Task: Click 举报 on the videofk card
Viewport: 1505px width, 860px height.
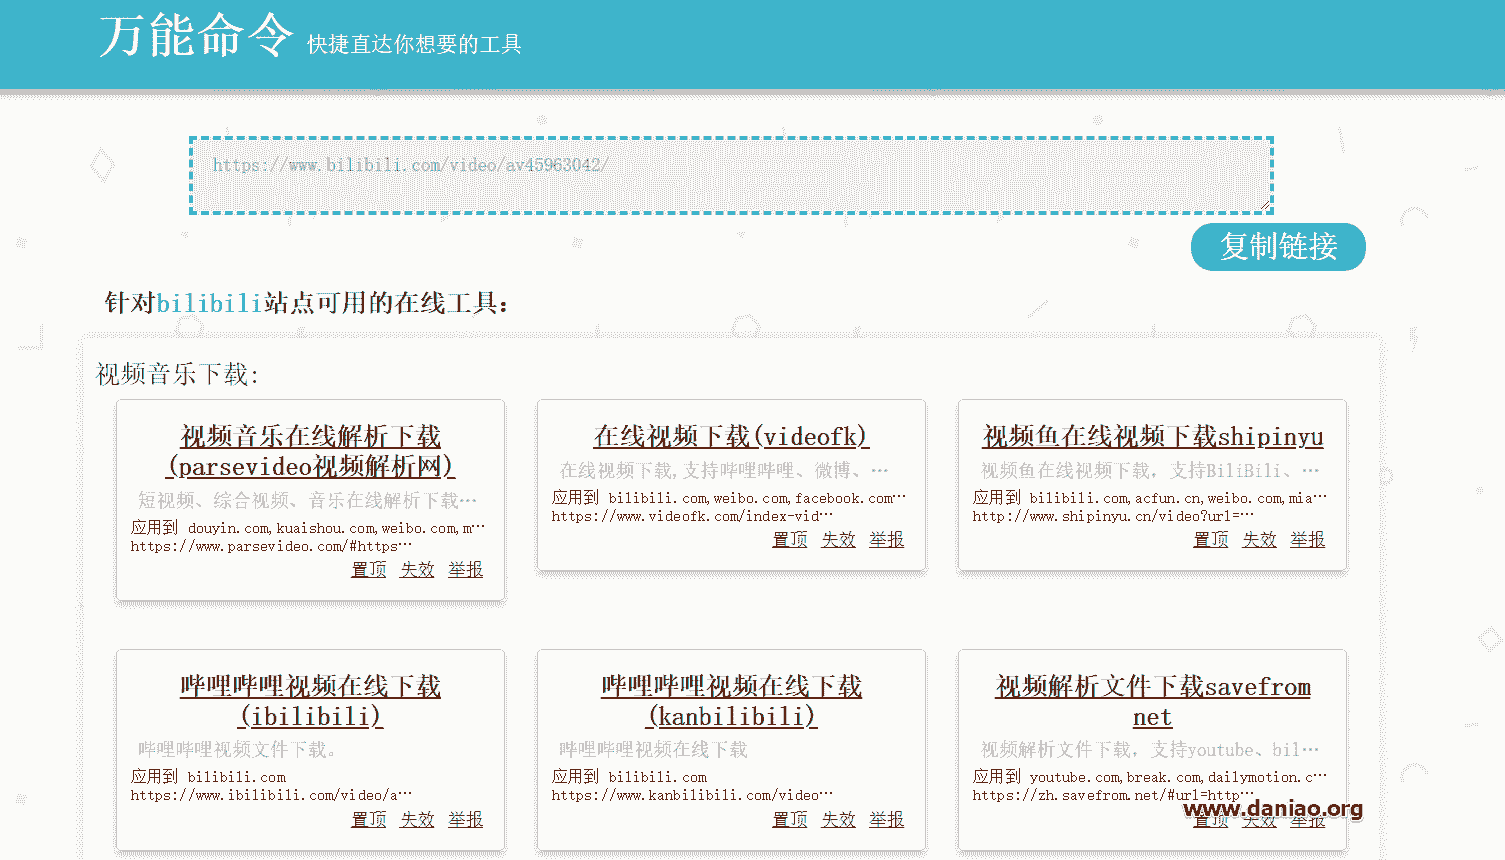Action: (x=887, y=539)
